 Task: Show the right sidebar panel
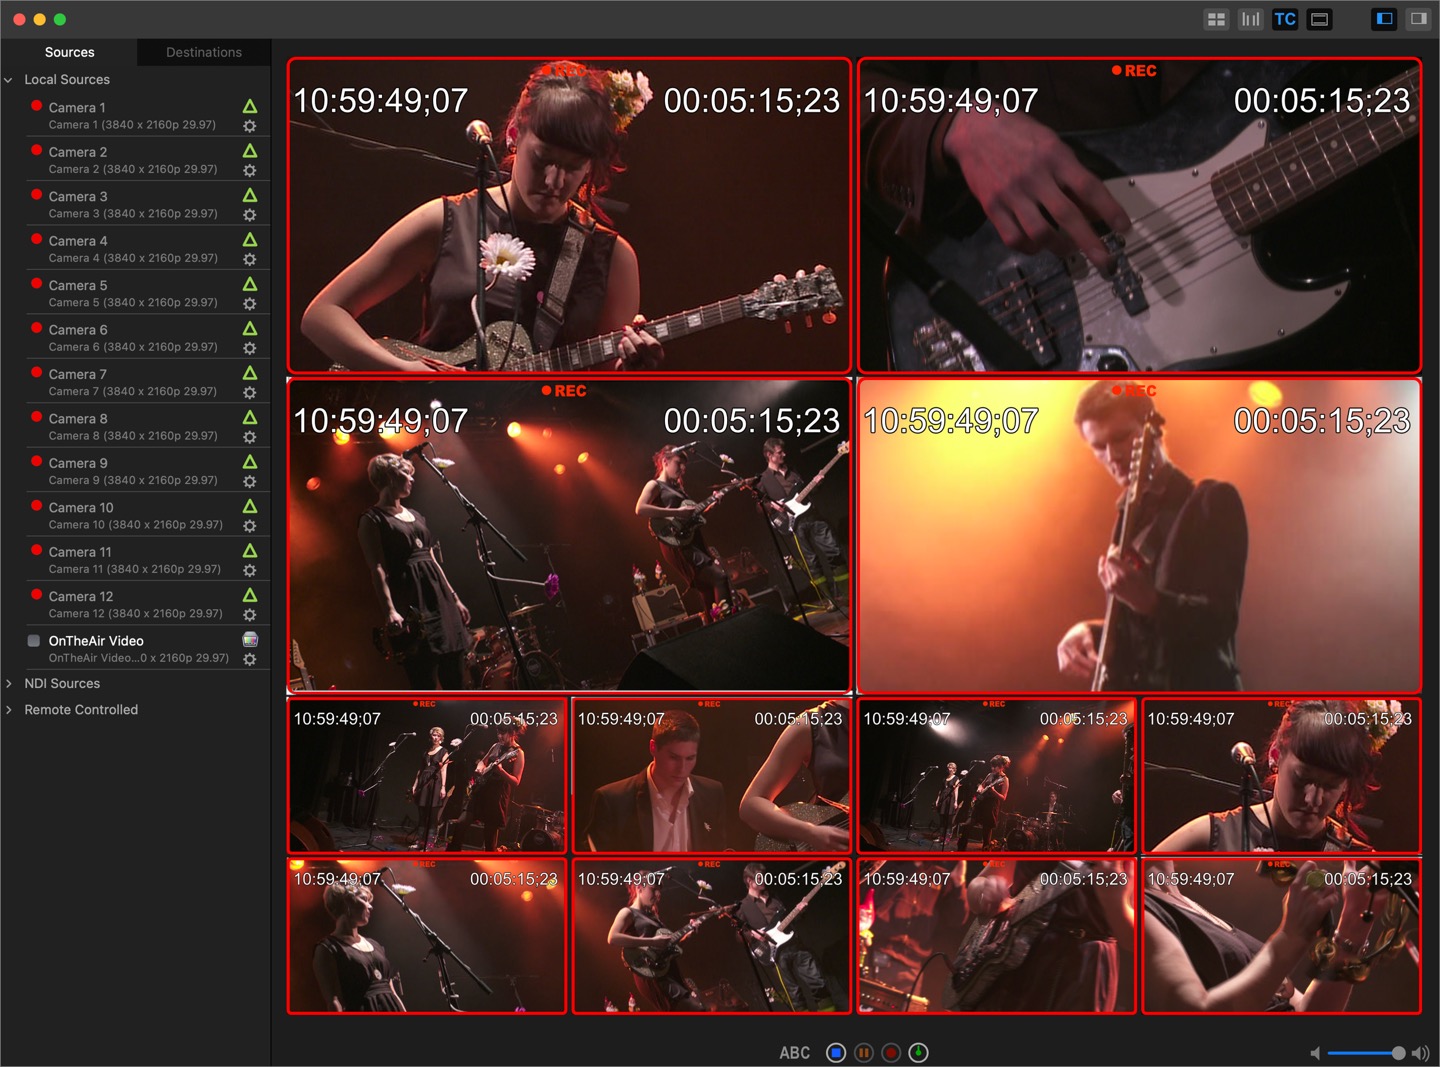tap(1418, 19)
